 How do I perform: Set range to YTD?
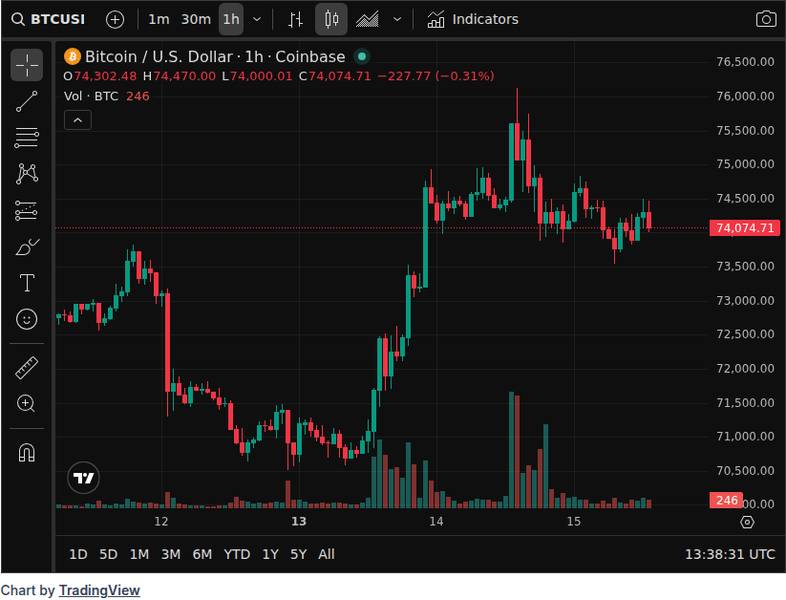click(x=237, y=554)
